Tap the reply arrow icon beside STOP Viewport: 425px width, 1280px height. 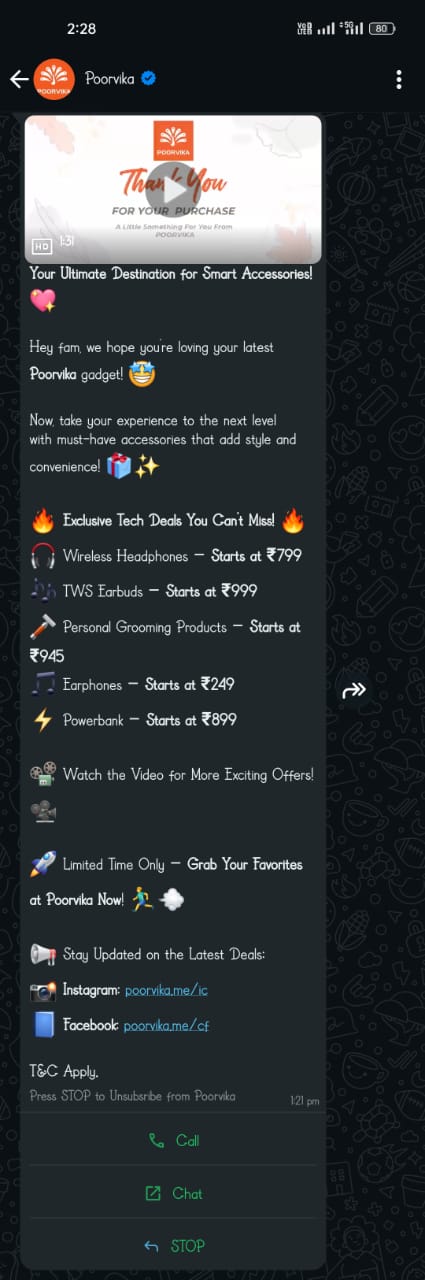tap(151, 1246)
